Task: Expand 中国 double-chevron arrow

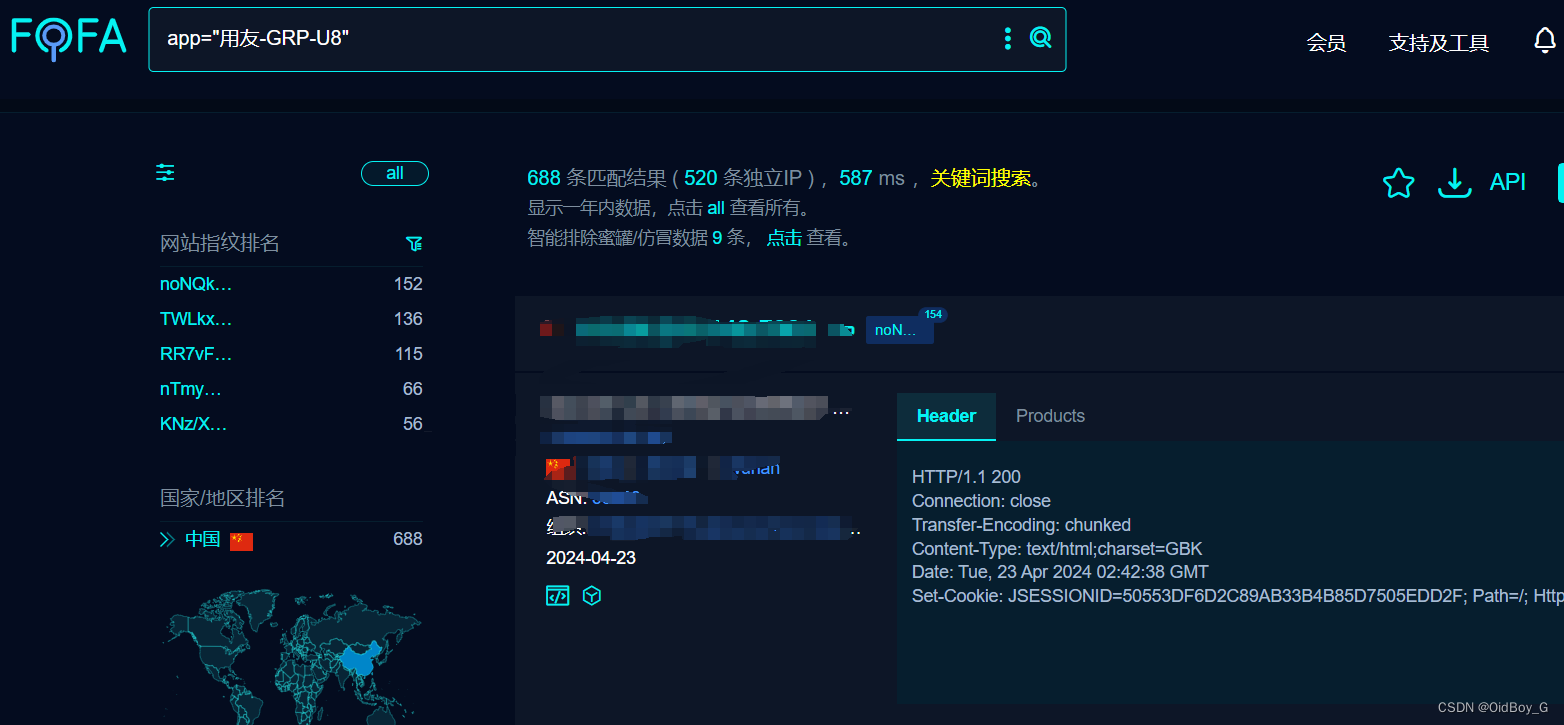Action: click(167, 540)
